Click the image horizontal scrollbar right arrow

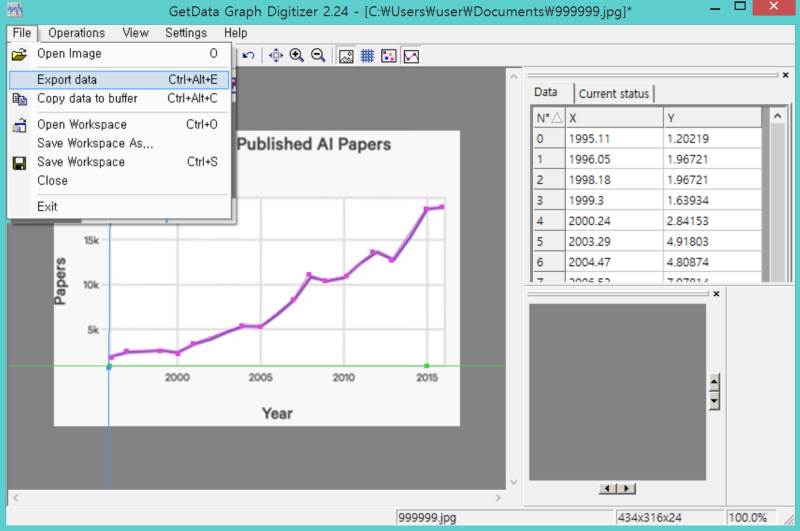[498, 497]
